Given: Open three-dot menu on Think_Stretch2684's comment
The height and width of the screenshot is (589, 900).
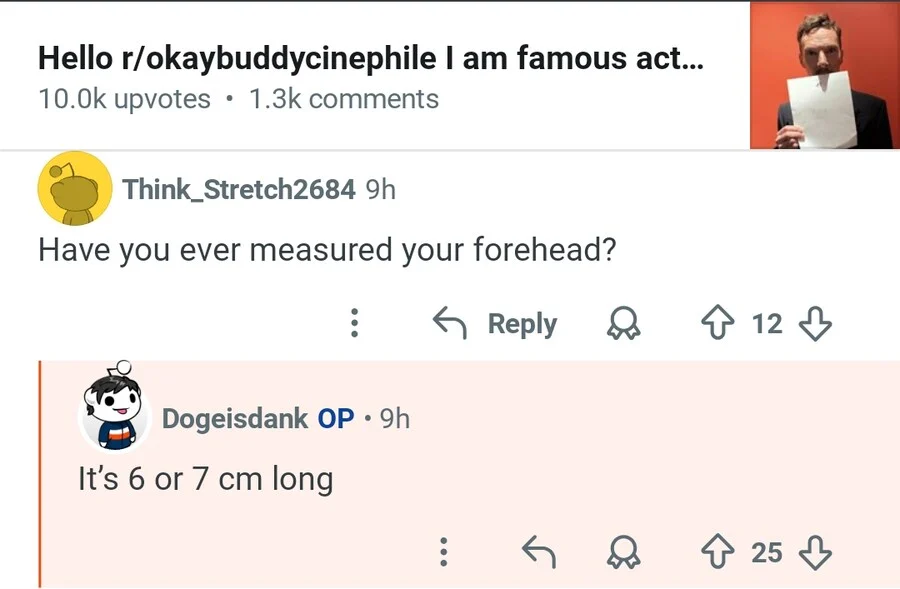Looking at the screenshot, I should click(x=353, y=323).
